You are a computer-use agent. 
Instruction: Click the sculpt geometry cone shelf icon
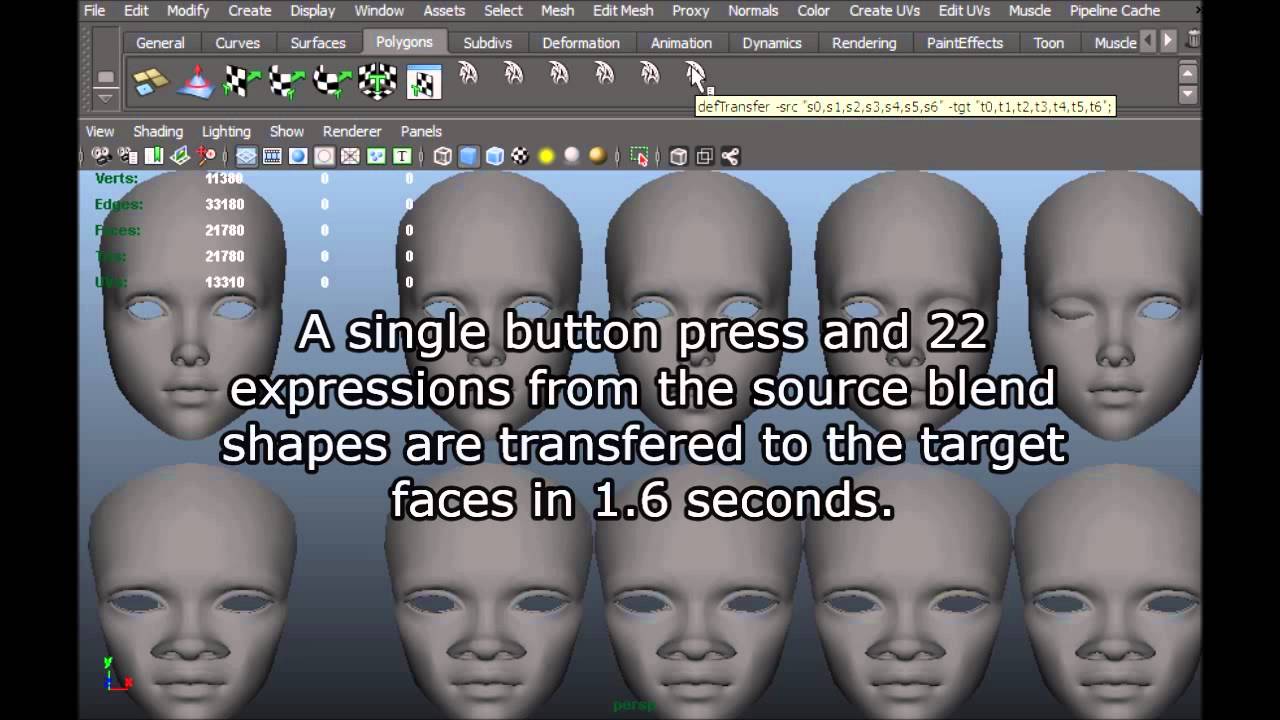[x=196, y=81]
